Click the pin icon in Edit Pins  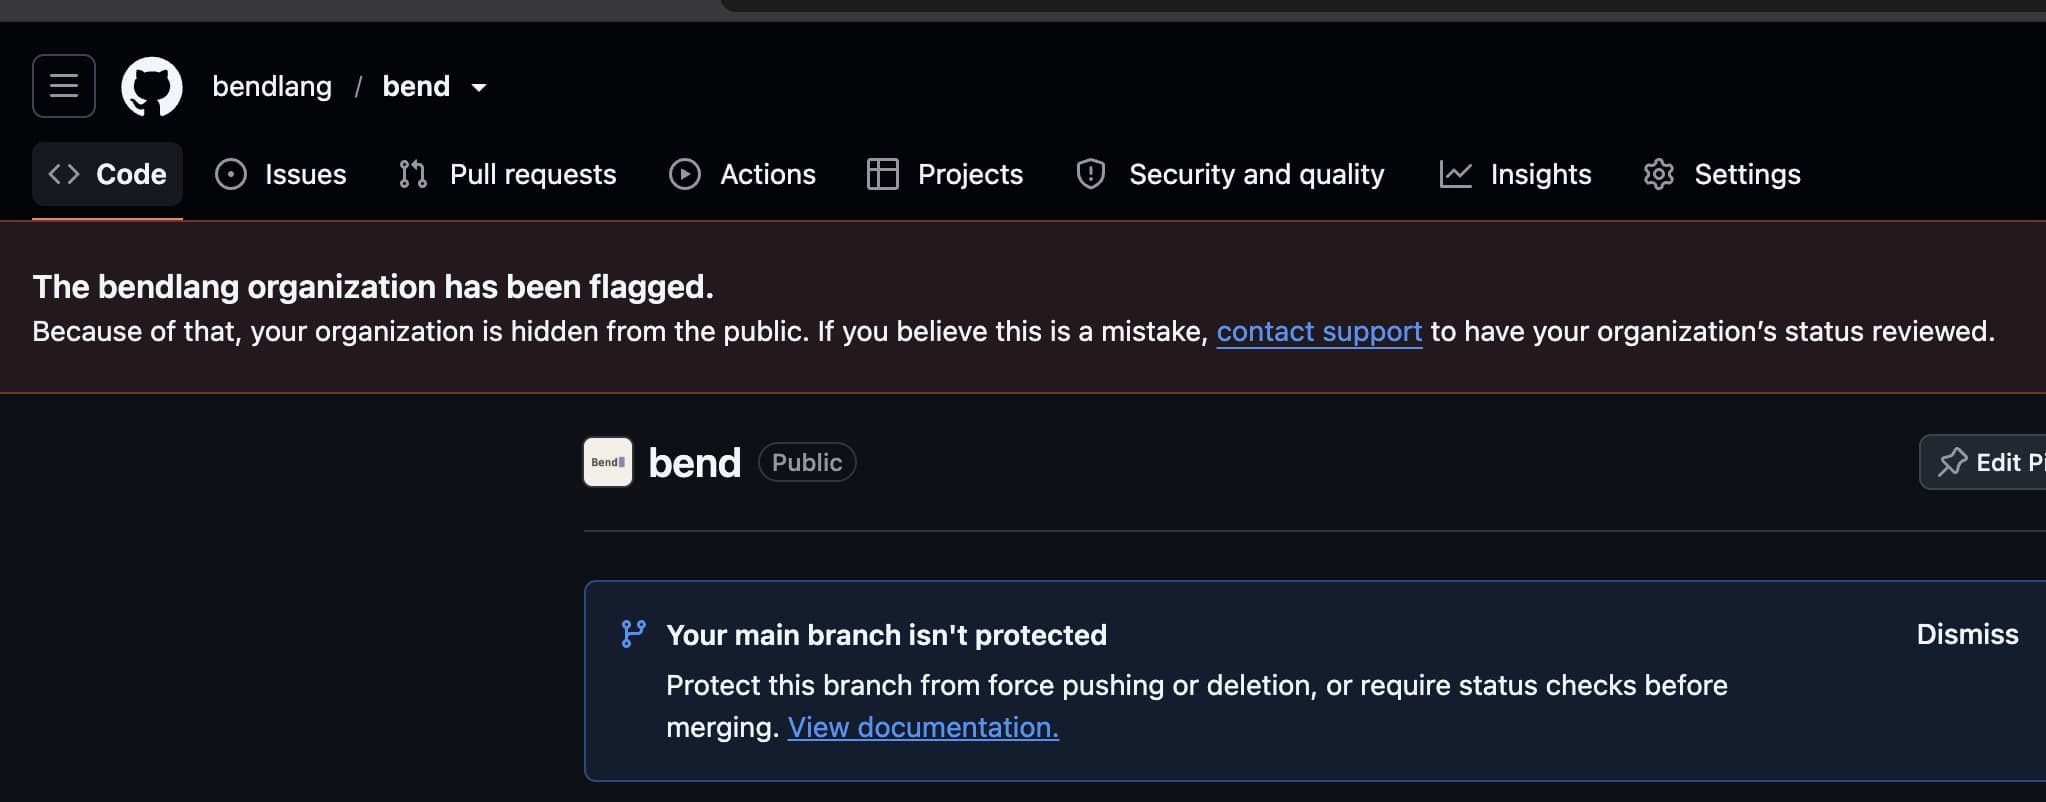point(1952,462)
